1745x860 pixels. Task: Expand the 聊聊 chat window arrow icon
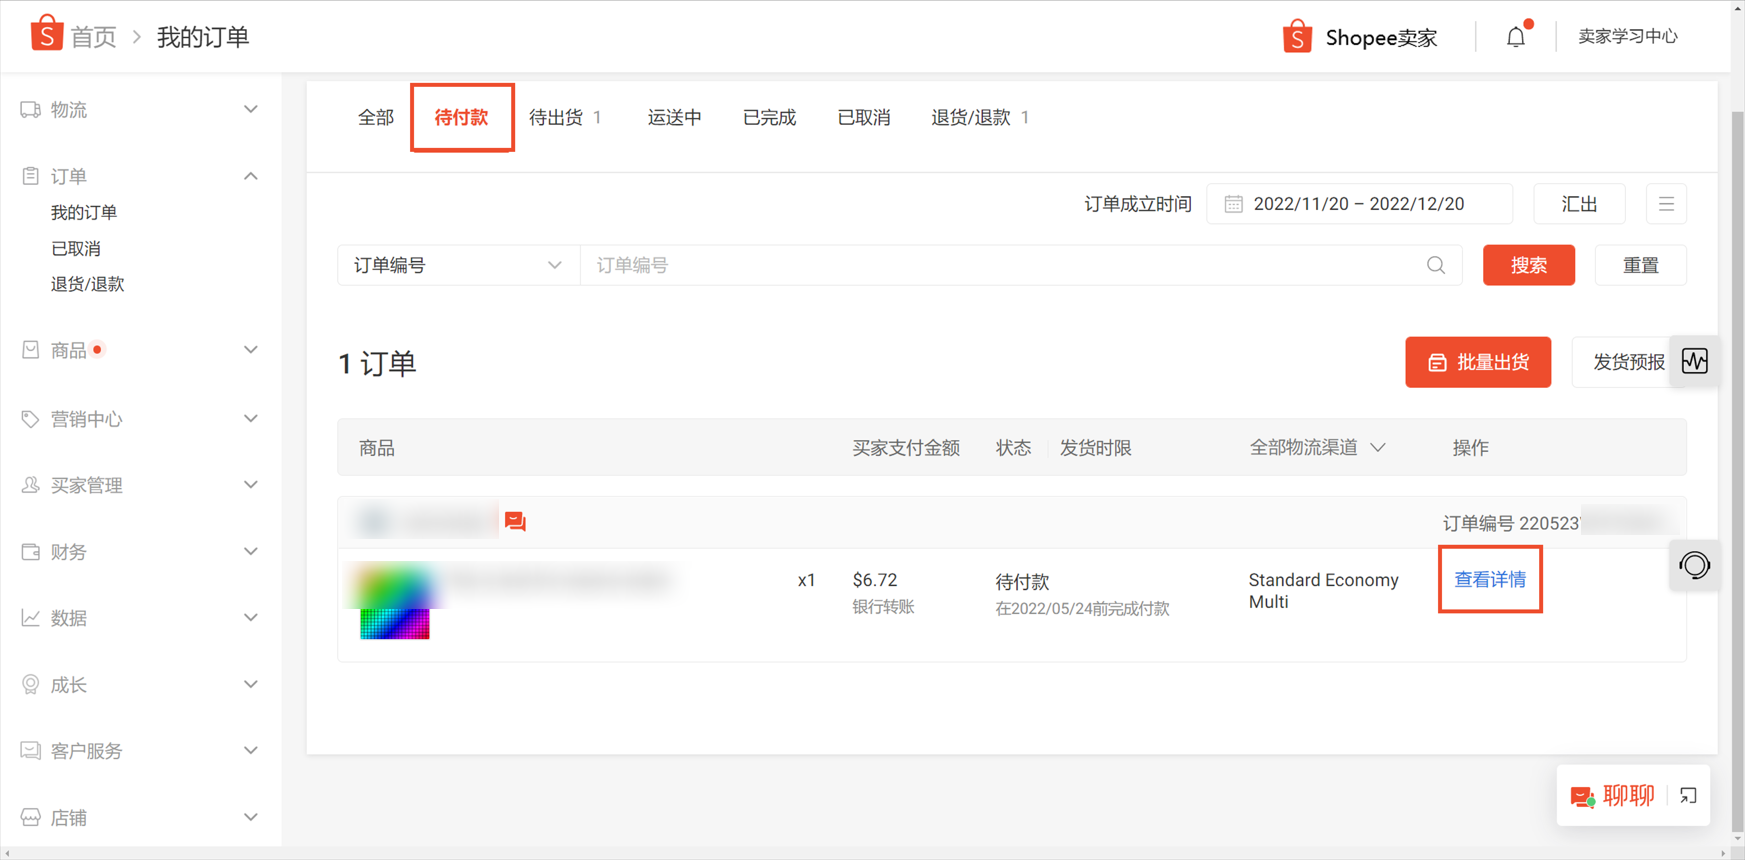[1688, 796]
